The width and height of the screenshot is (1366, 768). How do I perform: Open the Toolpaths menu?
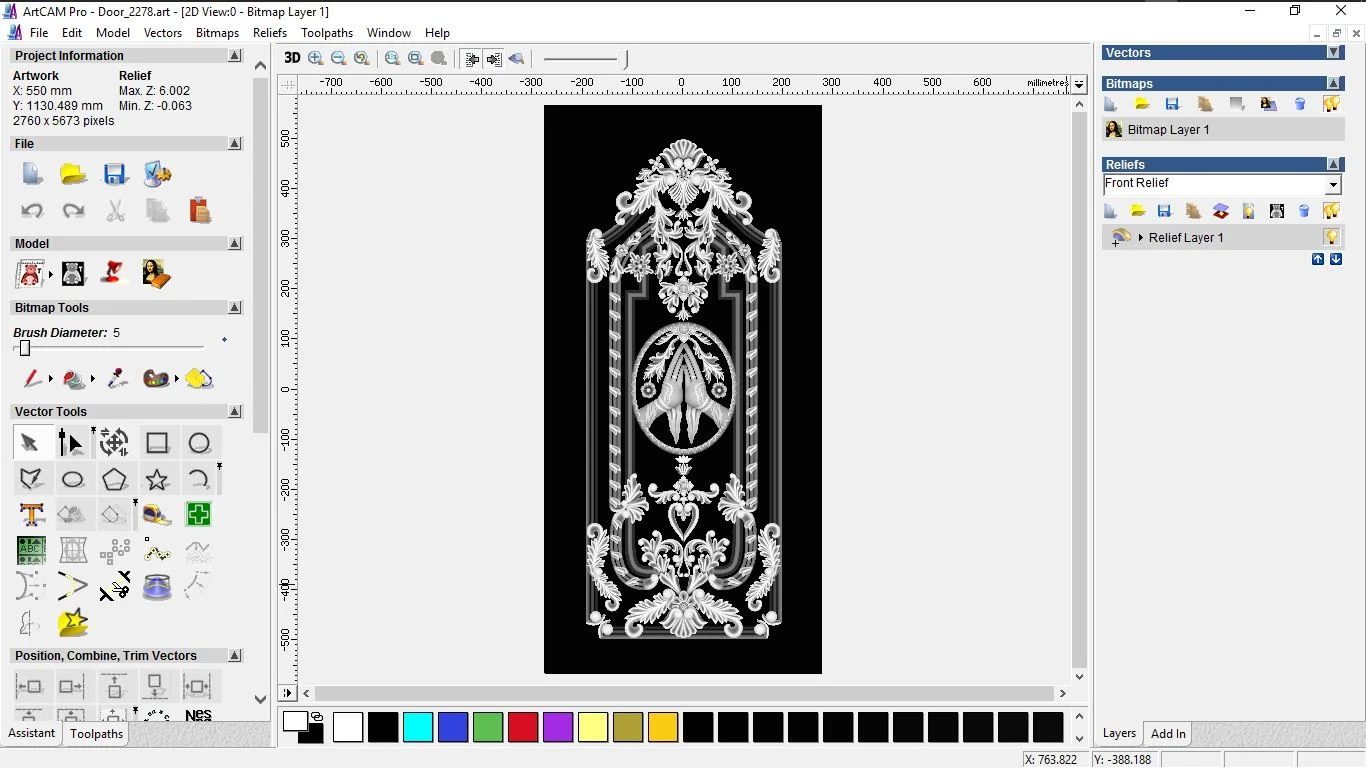coord(327,33)
